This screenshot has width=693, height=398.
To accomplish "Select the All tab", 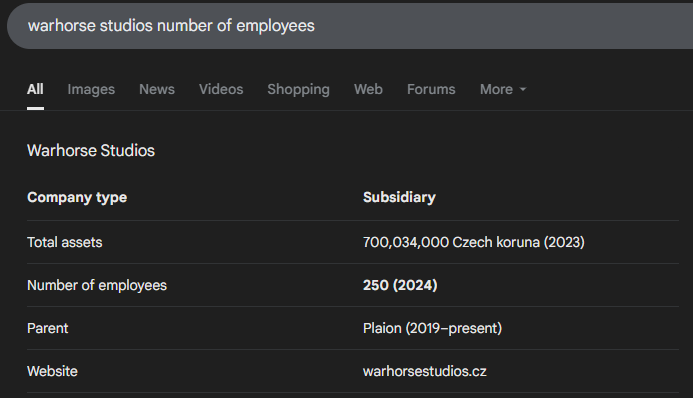I will coord(35,89).
